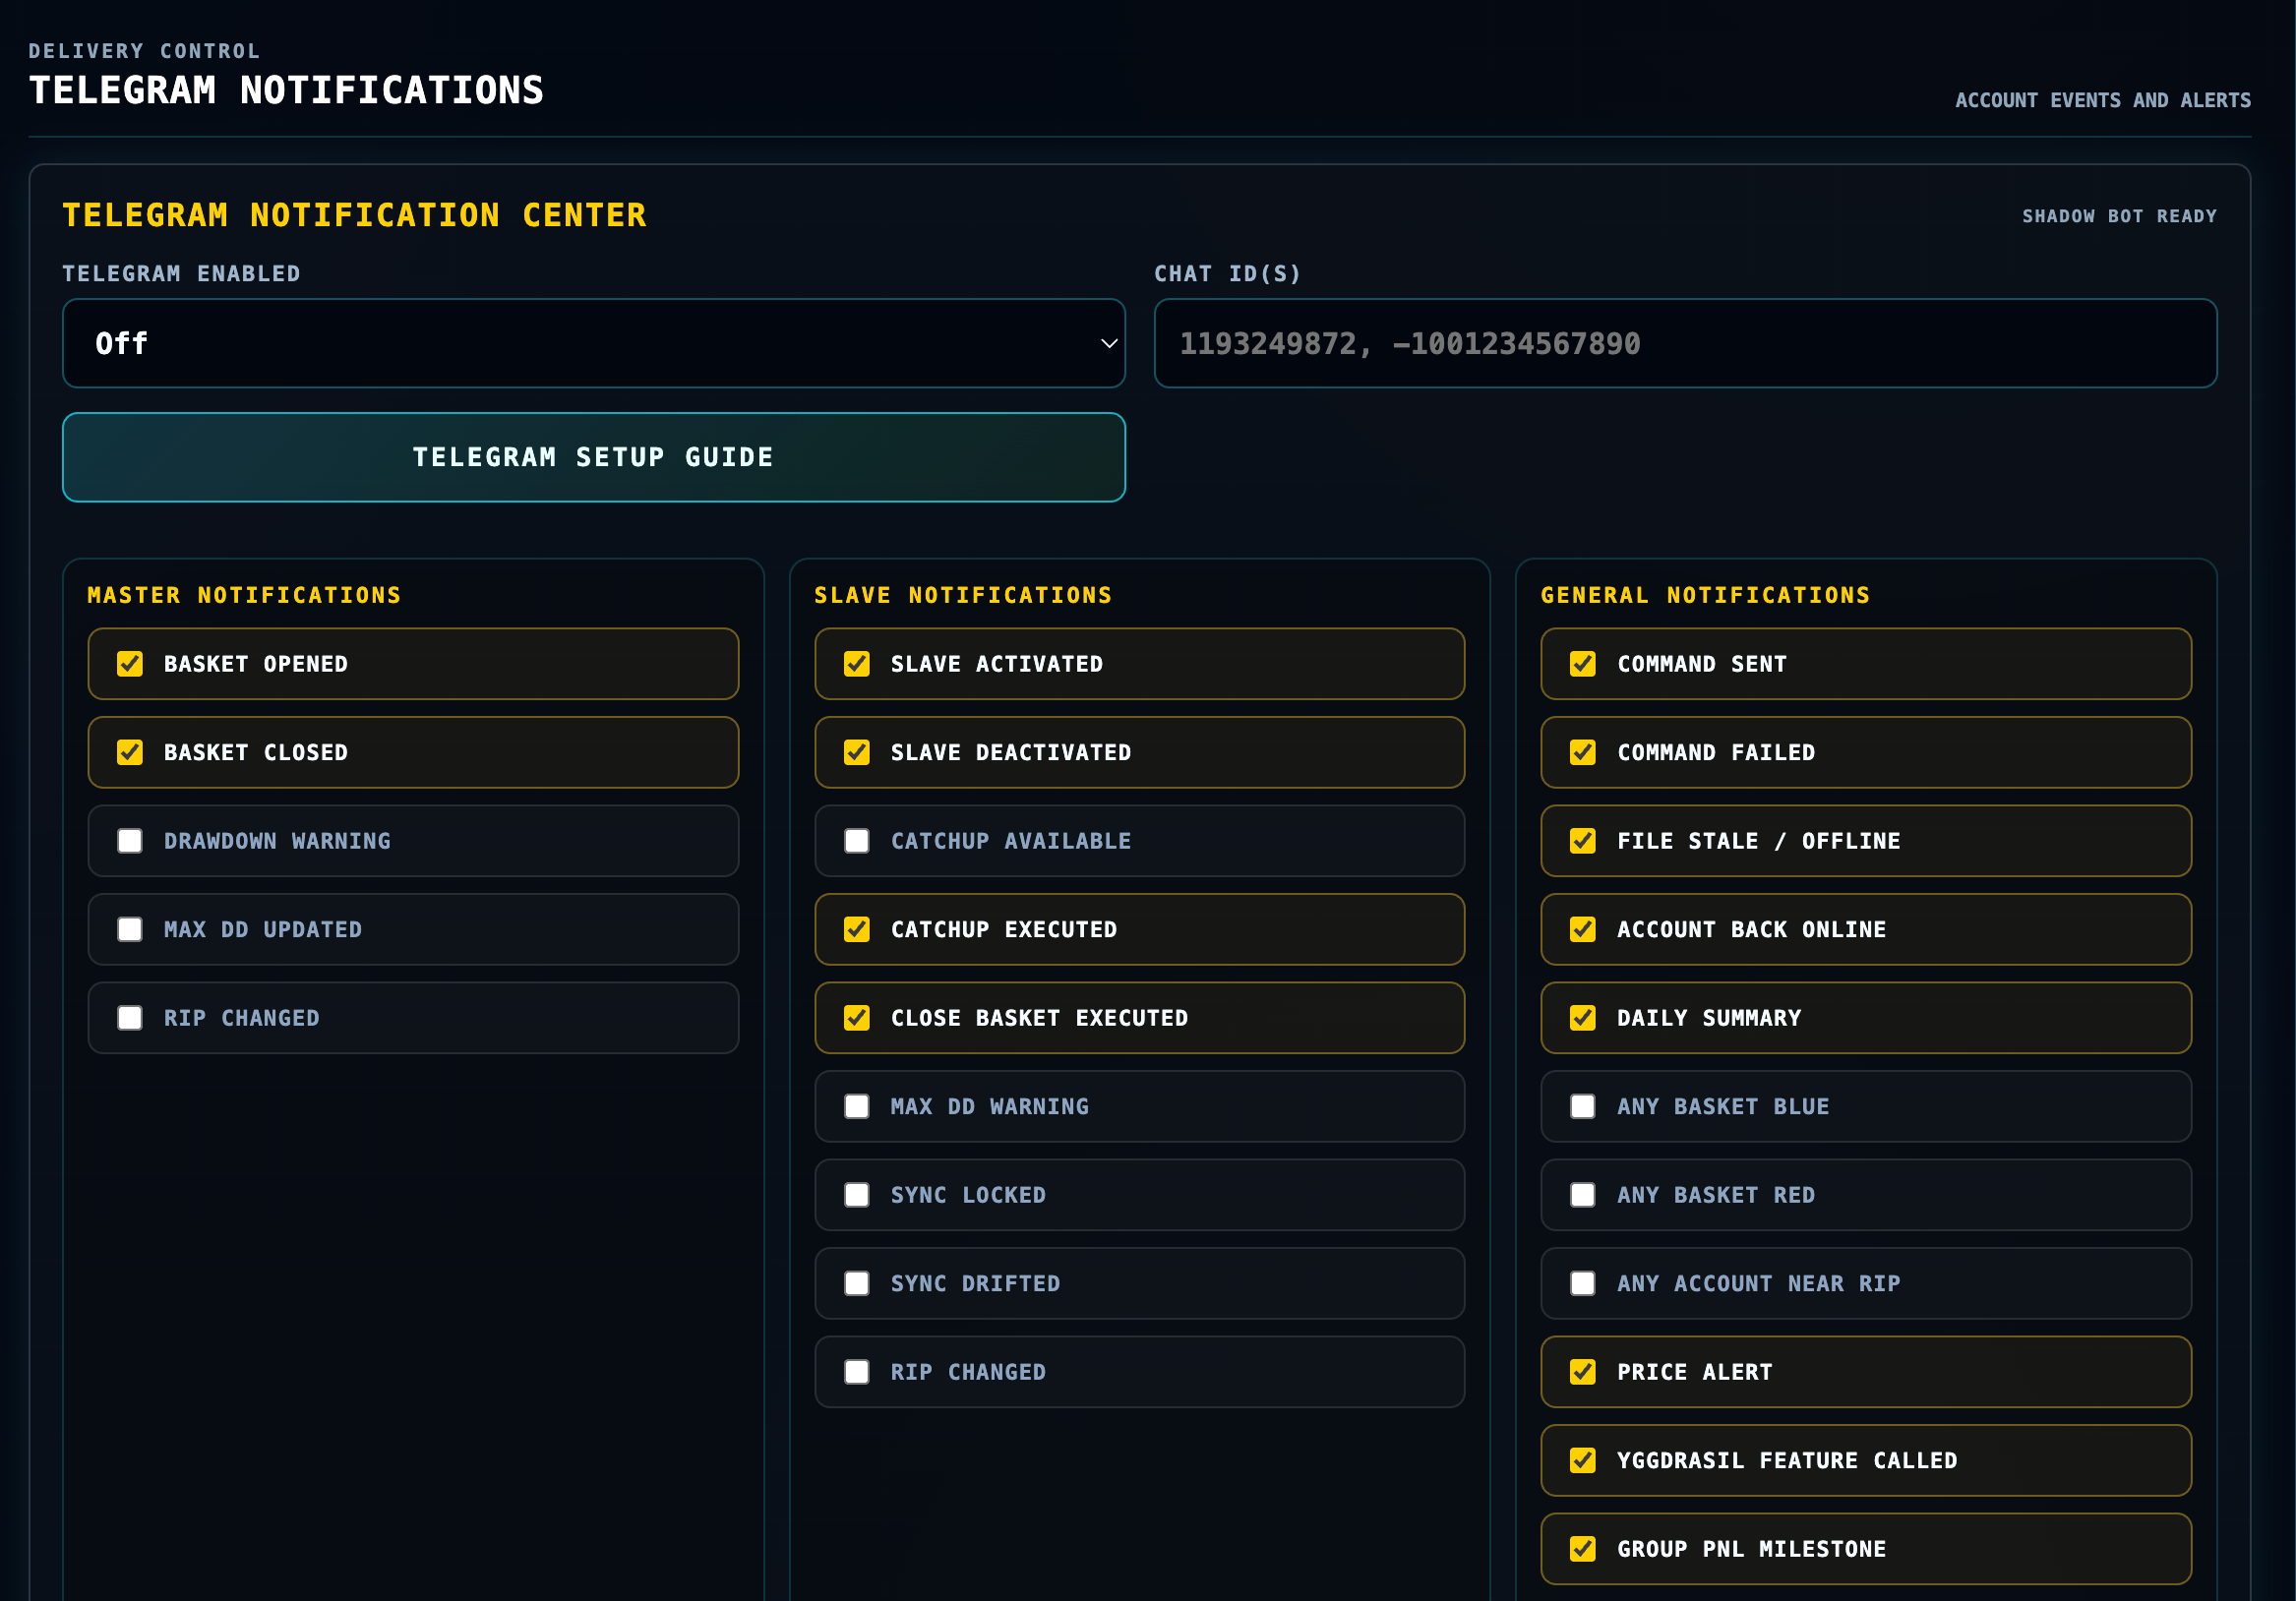Toggle the Group PNL Milestone checkbox
Viewport: 2296px width, 1601px height.
(1583, 1549)
